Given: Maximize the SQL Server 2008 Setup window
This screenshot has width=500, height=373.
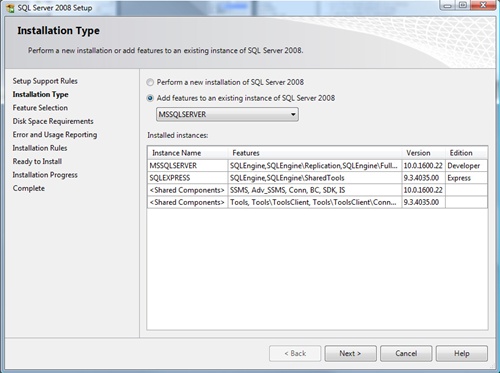Looking at the screenshot, I should point(463,5).
